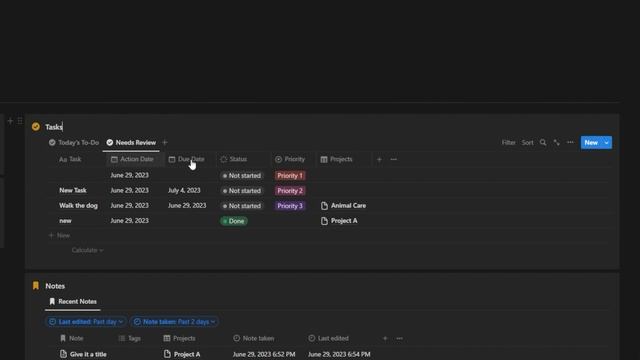Select the Recent Notes view tab
Image resolution: width=640 pixels, height=360 pixels.
[73, 301]
